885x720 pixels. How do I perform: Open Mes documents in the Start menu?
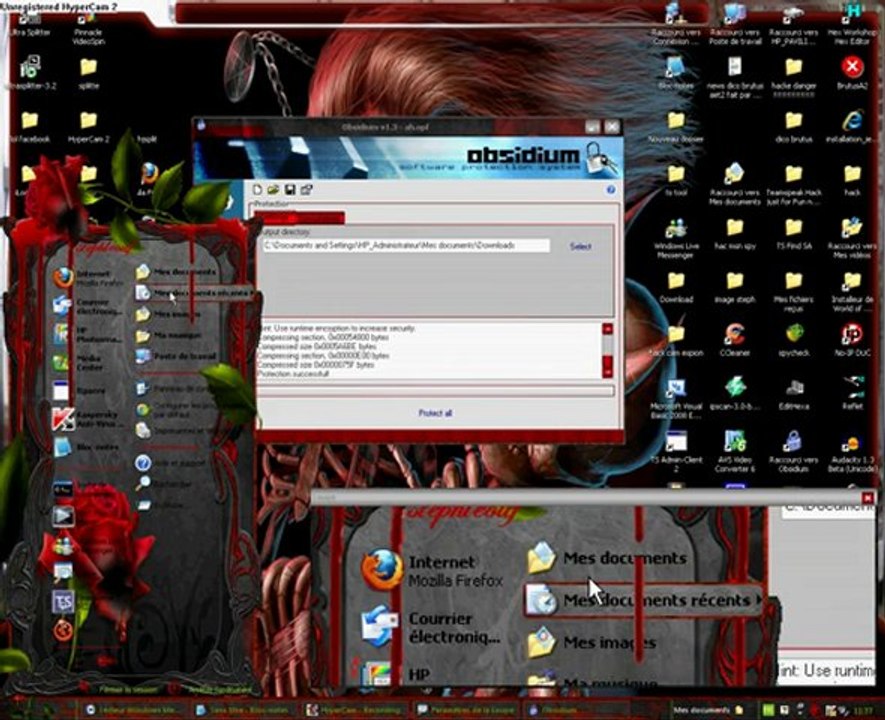pos(177,272)
